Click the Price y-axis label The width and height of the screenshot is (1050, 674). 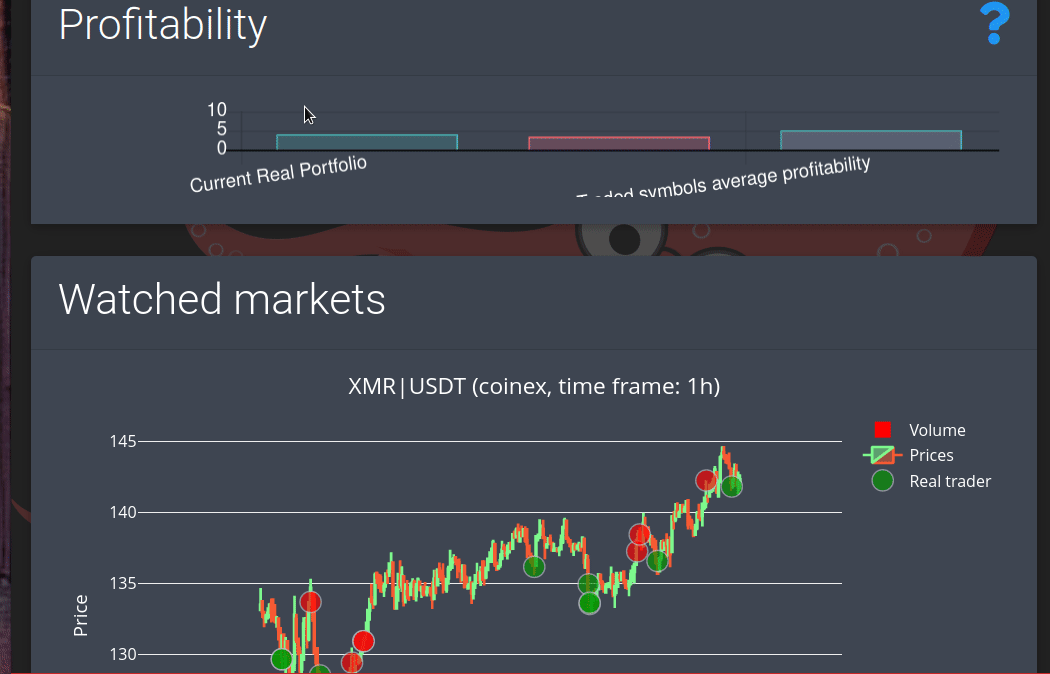[x=81, y=615]
